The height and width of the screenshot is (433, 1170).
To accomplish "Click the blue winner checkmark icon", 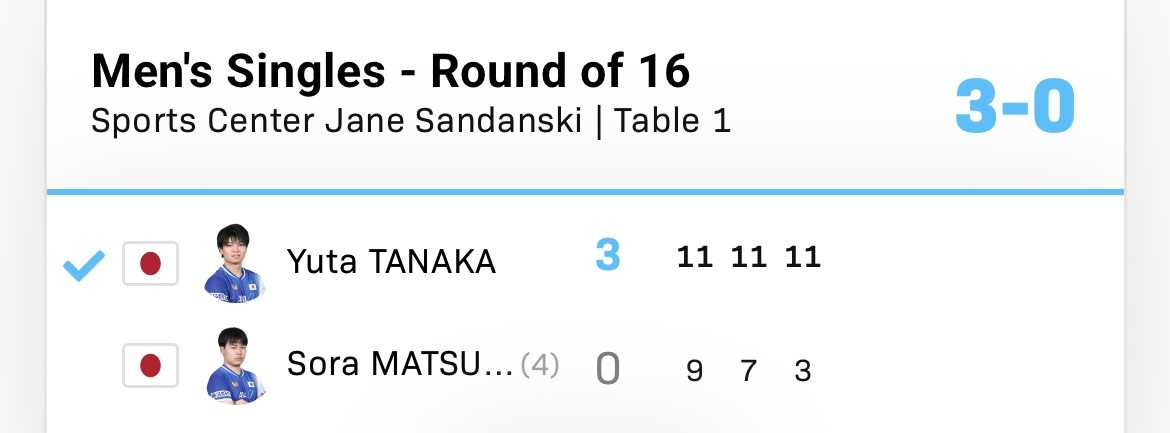I will click(84, 265).
